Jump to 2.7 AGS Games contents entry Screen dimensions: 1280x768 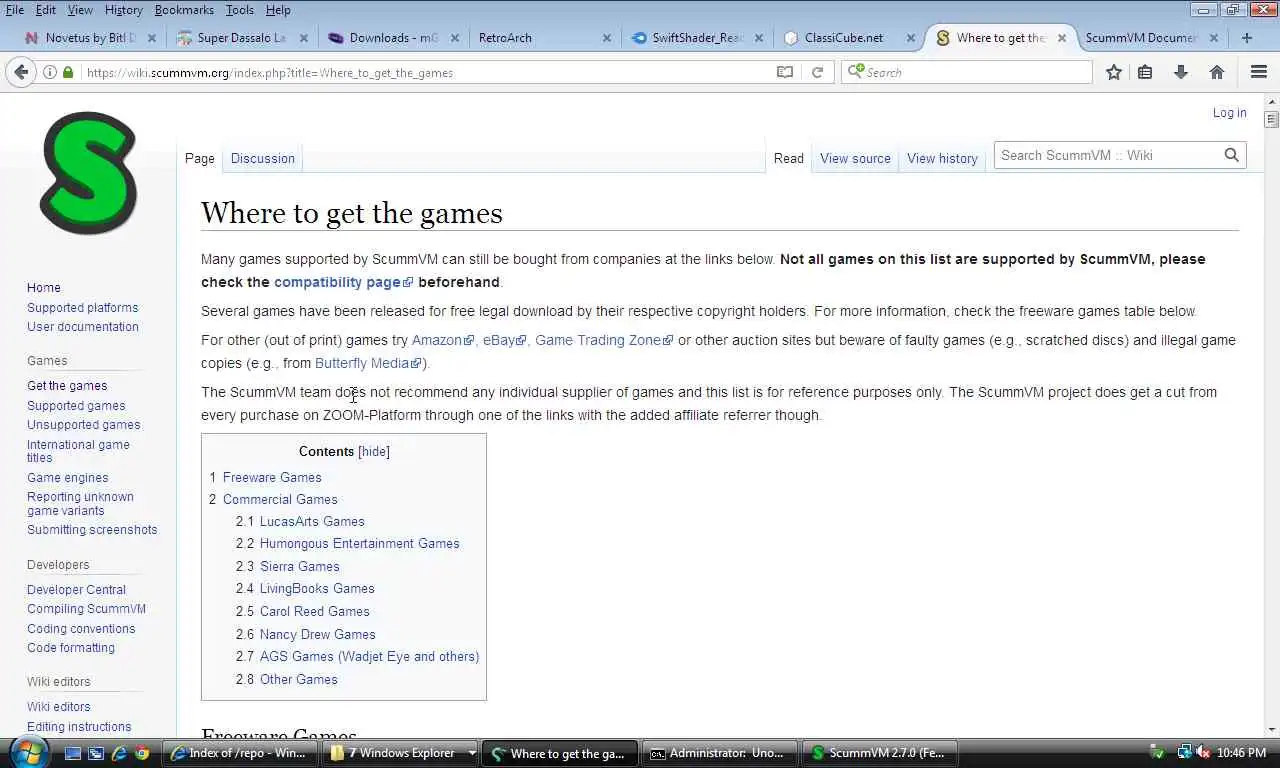click(358, 656)
